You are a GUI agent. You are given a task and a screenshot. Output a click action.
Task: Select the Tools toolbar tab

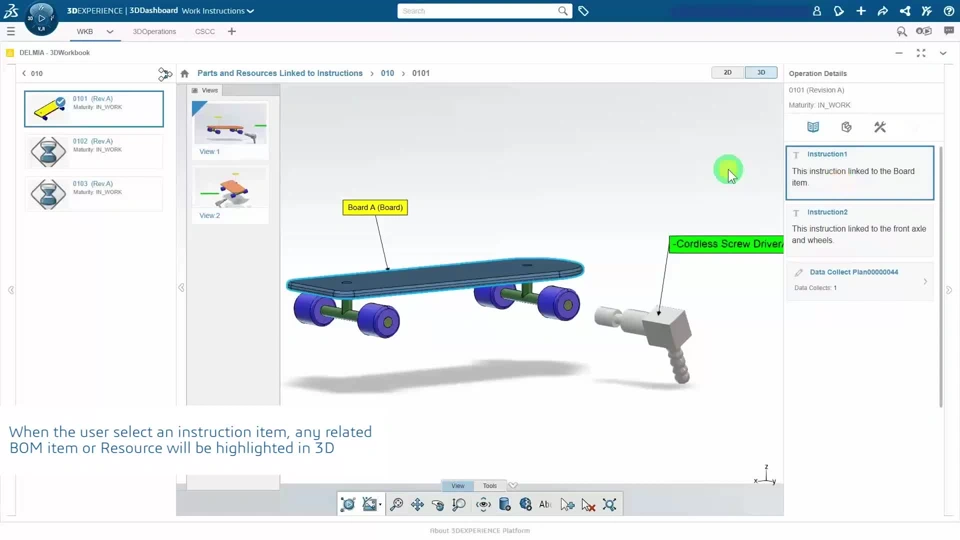(490, 486)
